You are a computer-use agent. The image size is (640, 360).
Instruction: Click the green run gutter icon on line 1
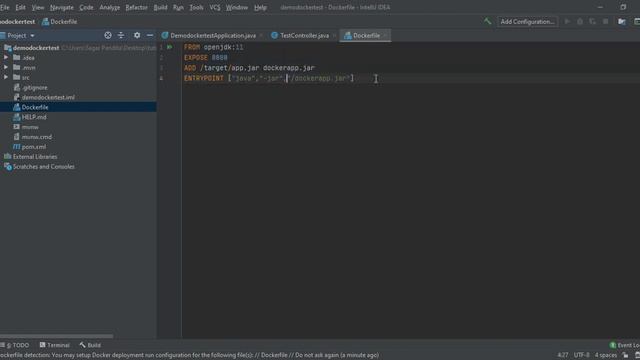pyautogui.click(x=169, y=47)
